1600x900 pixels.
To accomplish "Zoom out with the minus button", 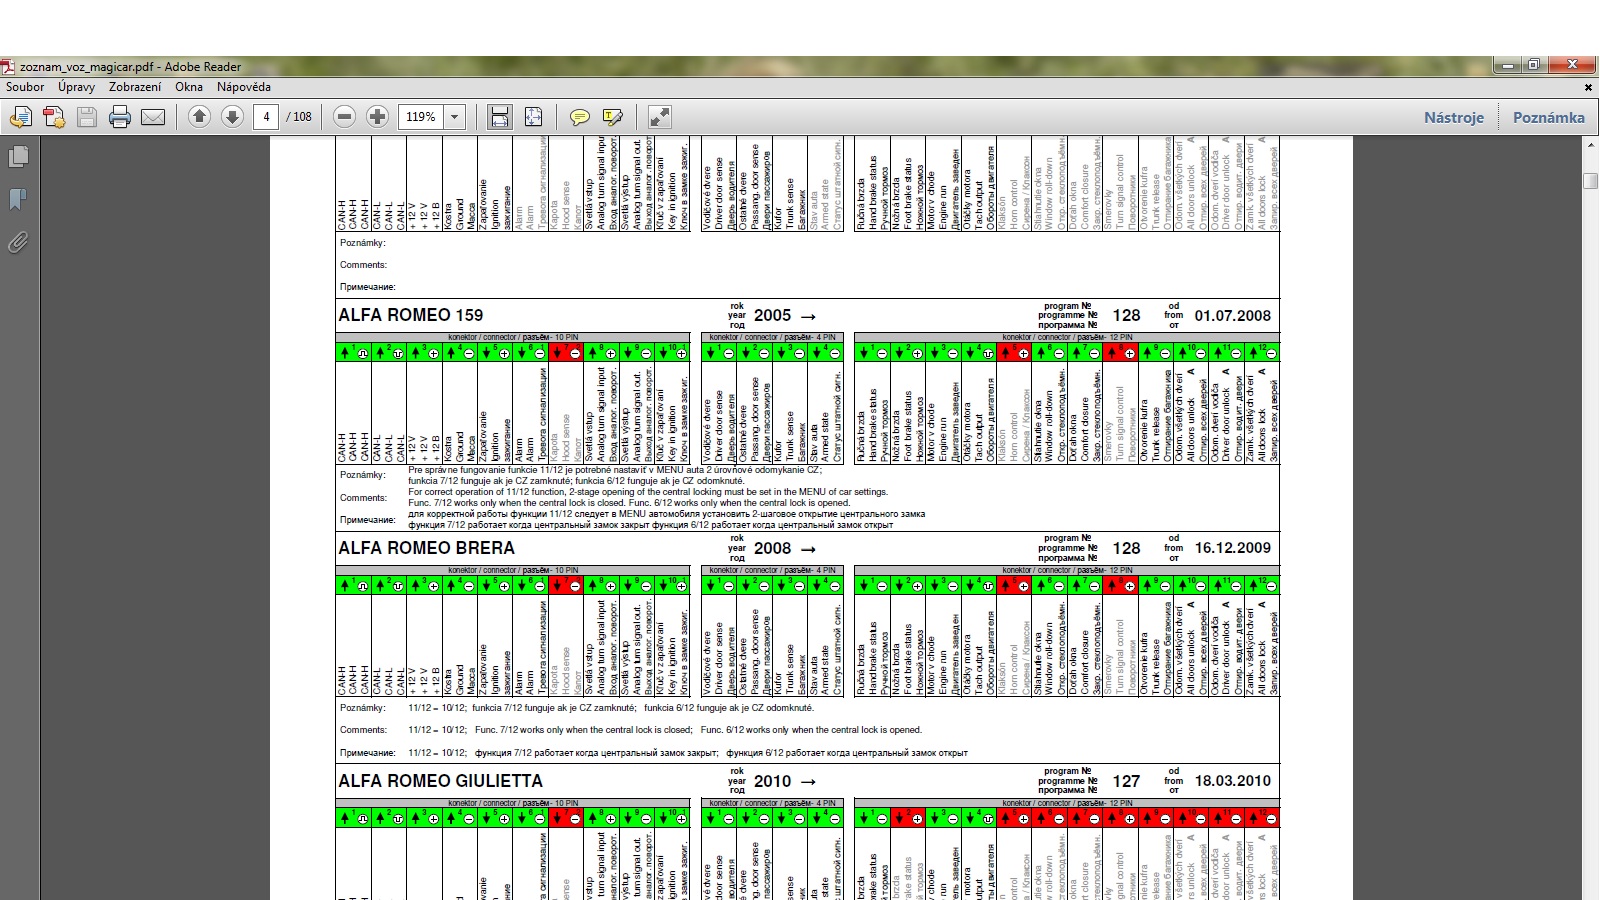I will point(344,117).
